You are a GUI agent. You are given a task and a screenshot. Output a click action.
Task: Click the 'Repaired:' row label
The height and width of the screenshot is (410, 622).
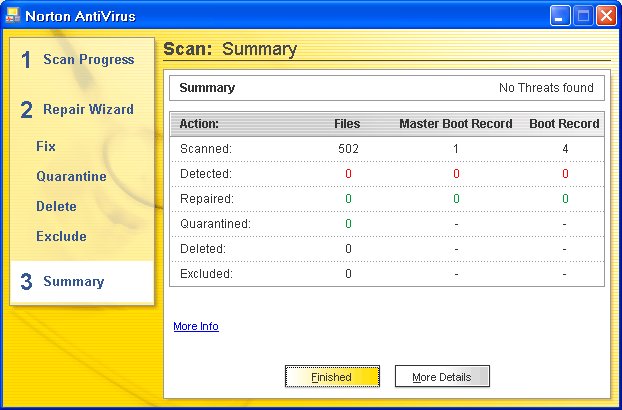207,199
